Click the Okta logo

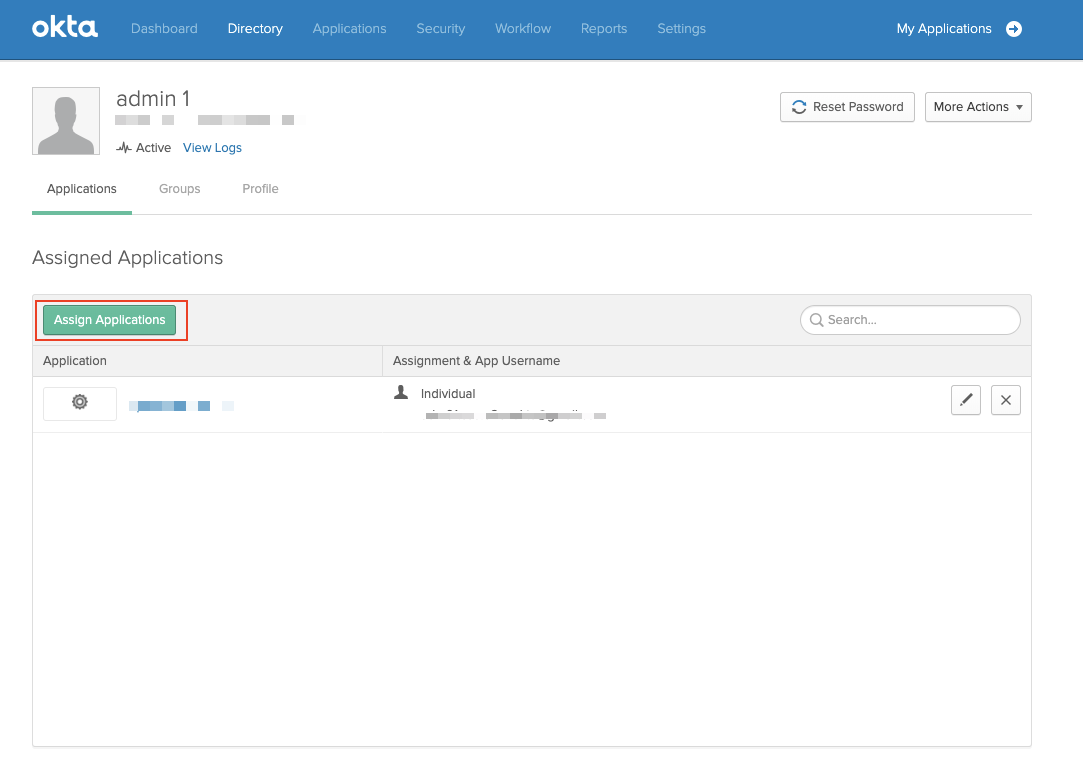click(x=65, y=28)
